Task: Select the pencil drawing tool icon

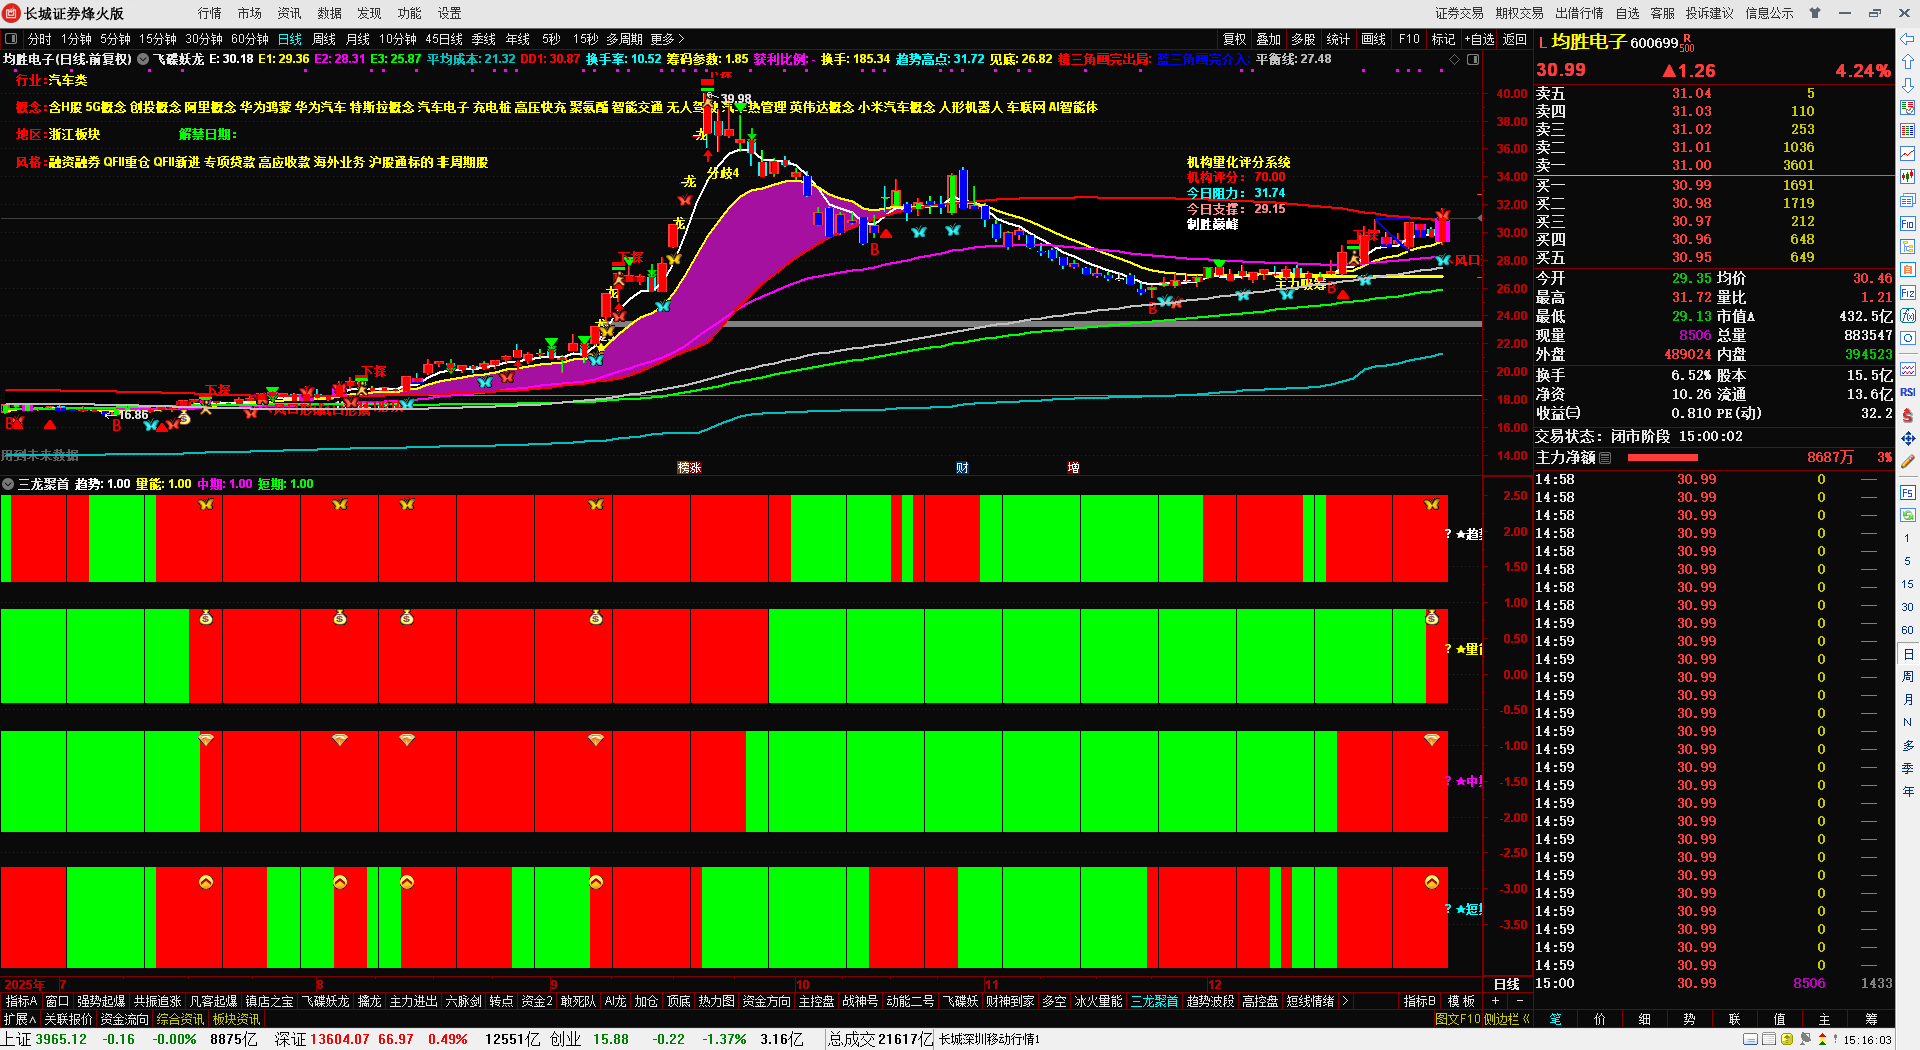Action: click(x=1908, y=461)
